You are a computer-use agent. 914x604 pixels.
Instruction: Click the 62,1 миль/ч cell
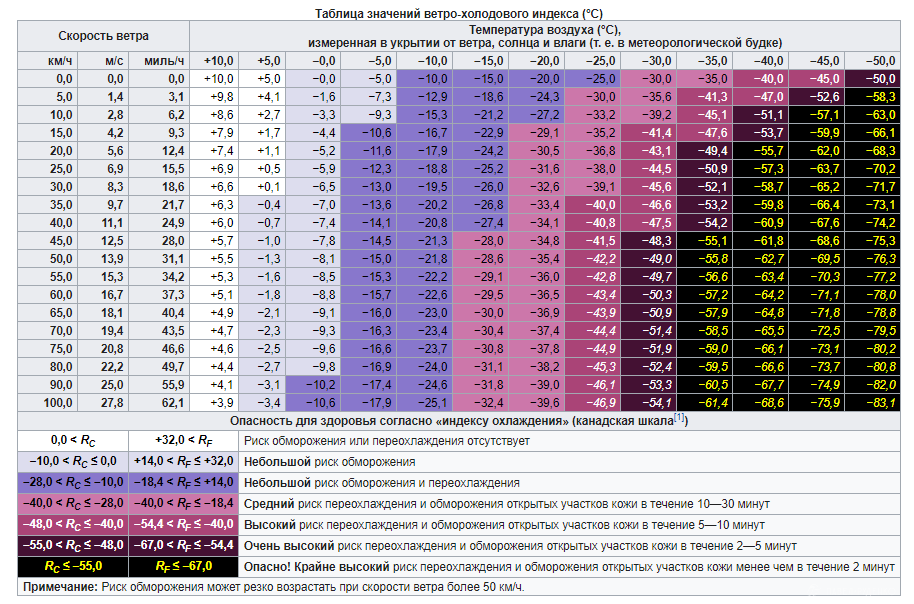(167, 402)
